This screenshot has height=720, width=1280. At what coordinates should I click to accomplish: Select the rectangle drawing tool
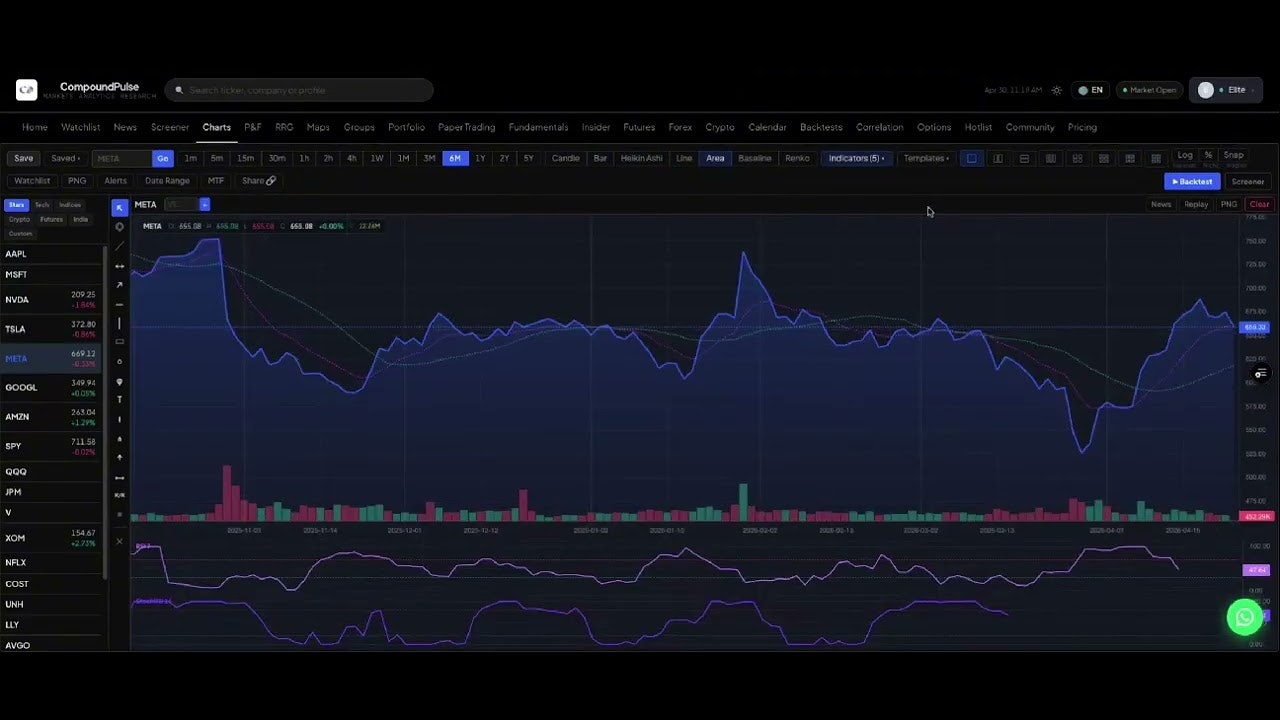[119, 342]
